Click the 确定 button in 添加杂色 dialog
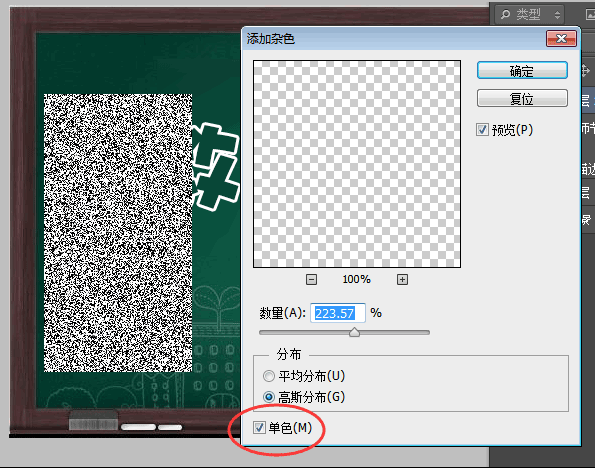This screenshot has width=595, height=468. click(x=522, y=71)
